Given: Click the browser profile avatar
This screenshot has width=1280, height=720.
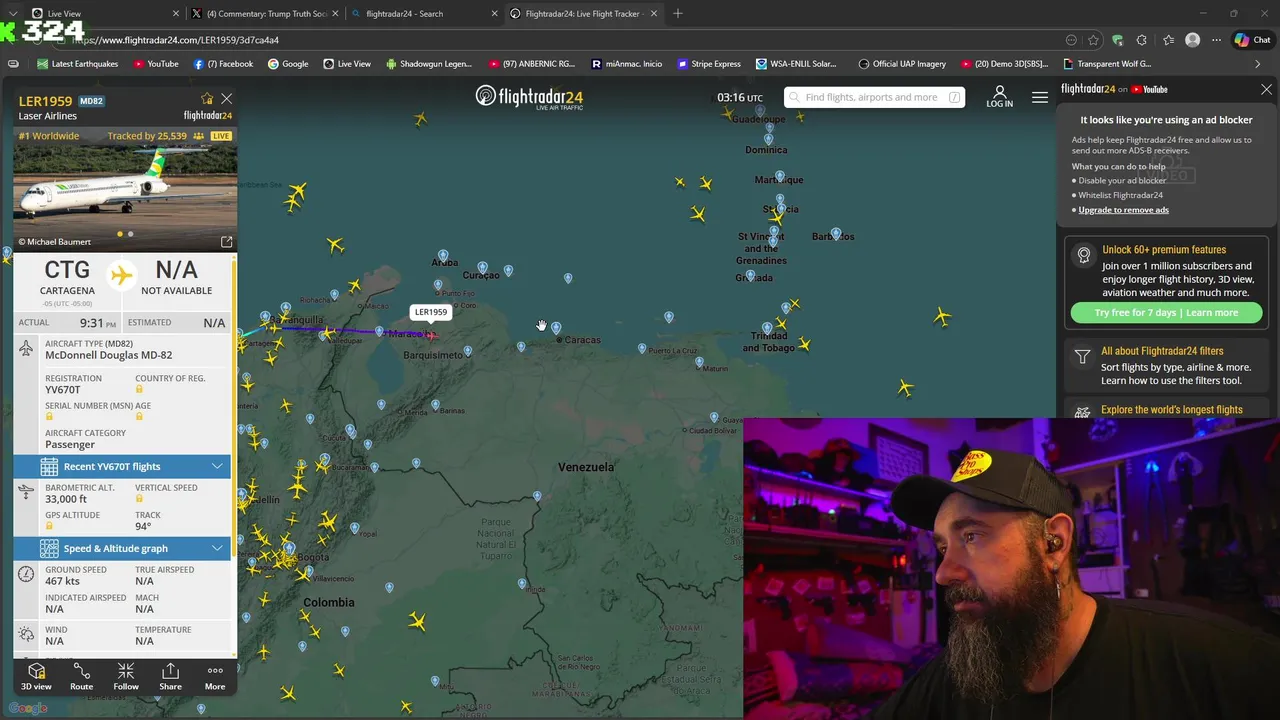Looking at the screenshot, I should (1192, 40).
